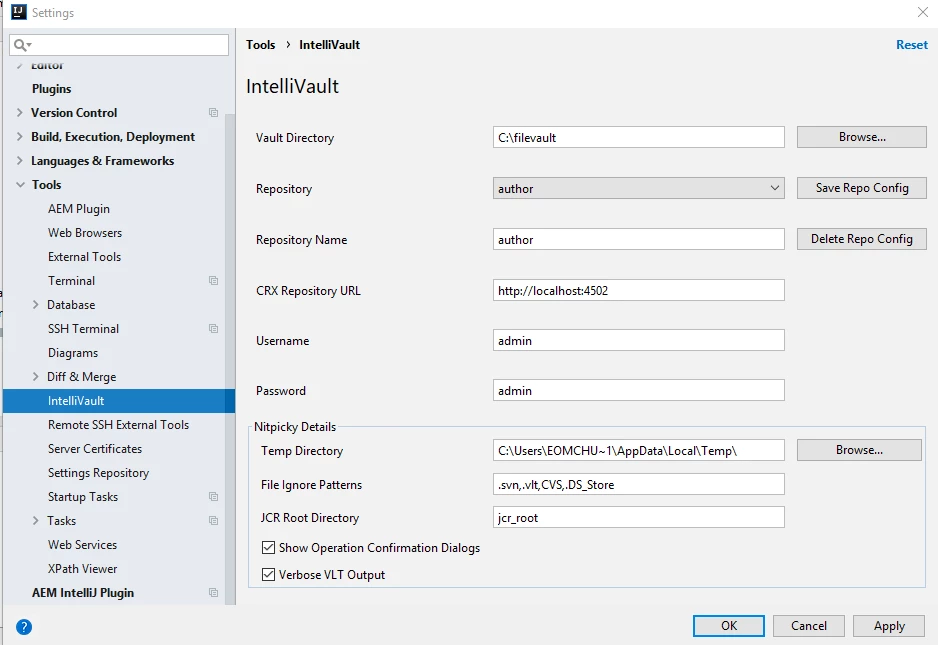Viewport: 938px width, 645px height.
Task: Toggle Verbose VLT Output checkbox
Action: click(269, 574)
